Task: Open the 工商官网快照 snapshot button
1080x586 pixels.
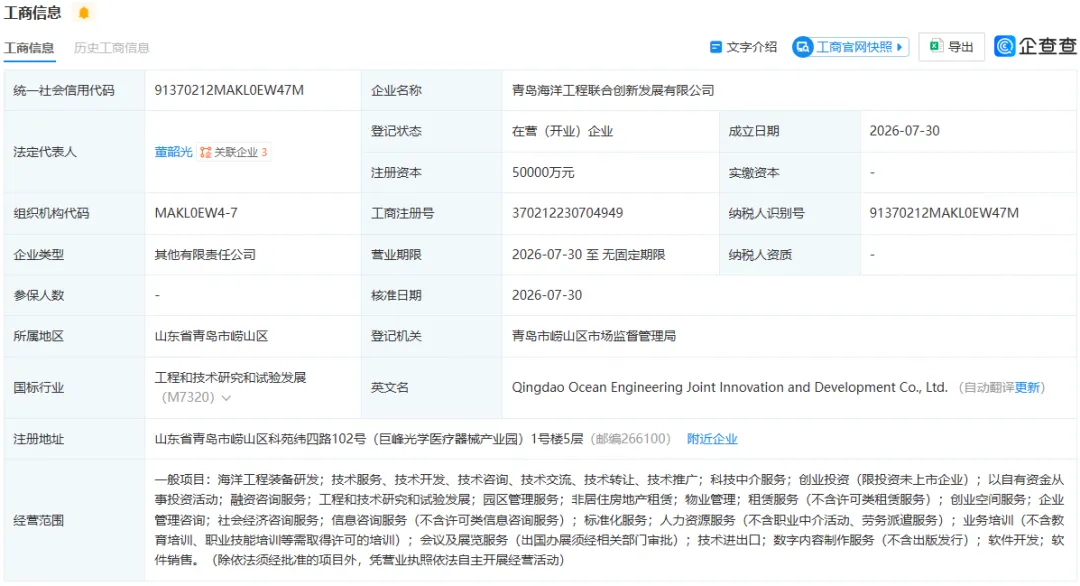Action: [x=850, y=47]
